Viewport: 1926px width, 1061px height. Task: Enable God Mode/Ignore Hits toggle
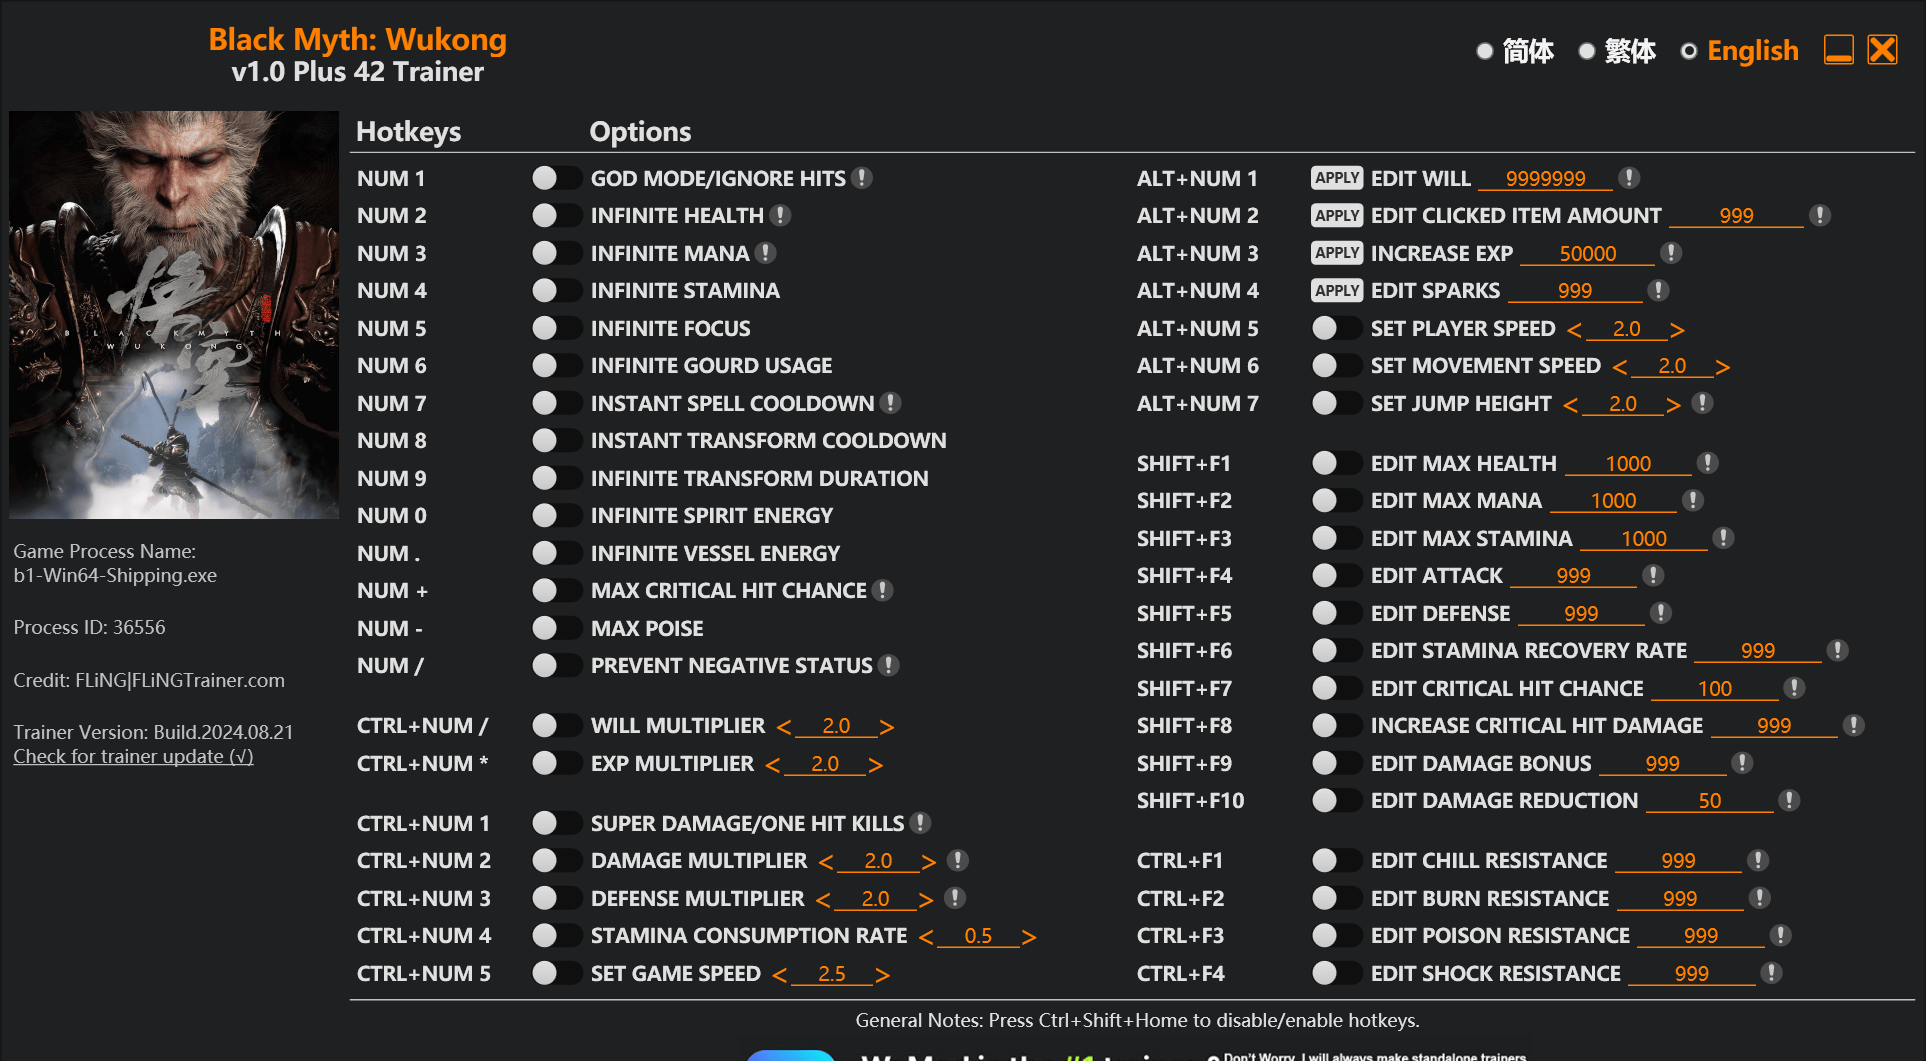pos(556,178)
